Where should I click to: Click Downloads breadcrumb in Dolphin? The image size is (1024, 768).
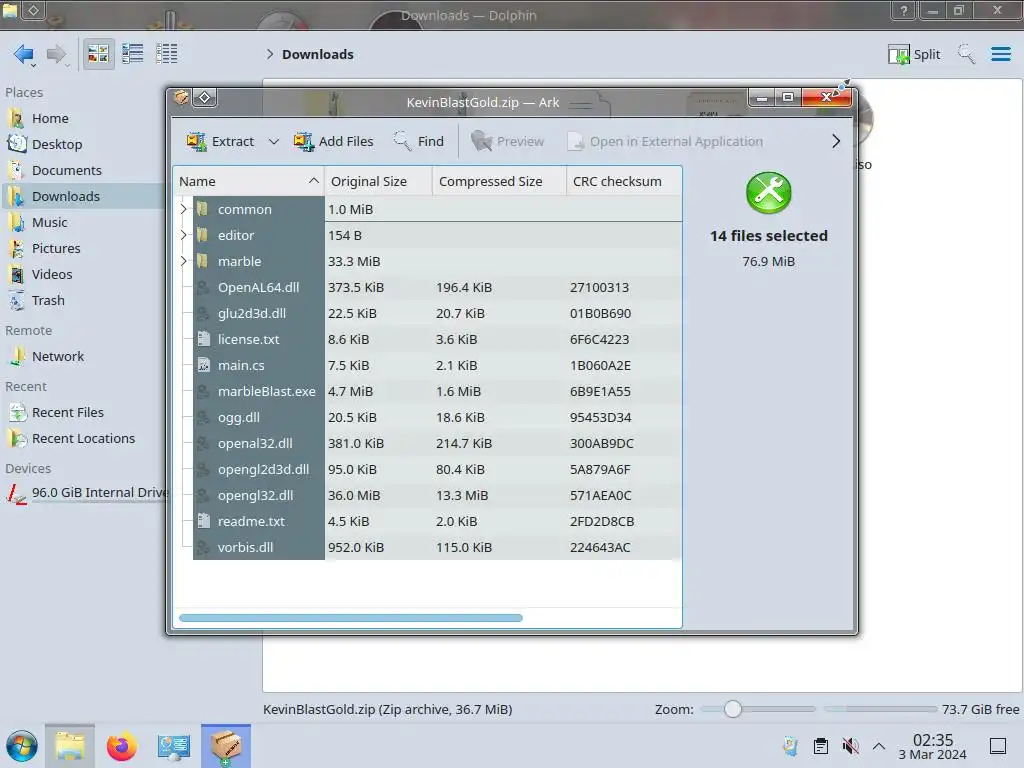318,54
